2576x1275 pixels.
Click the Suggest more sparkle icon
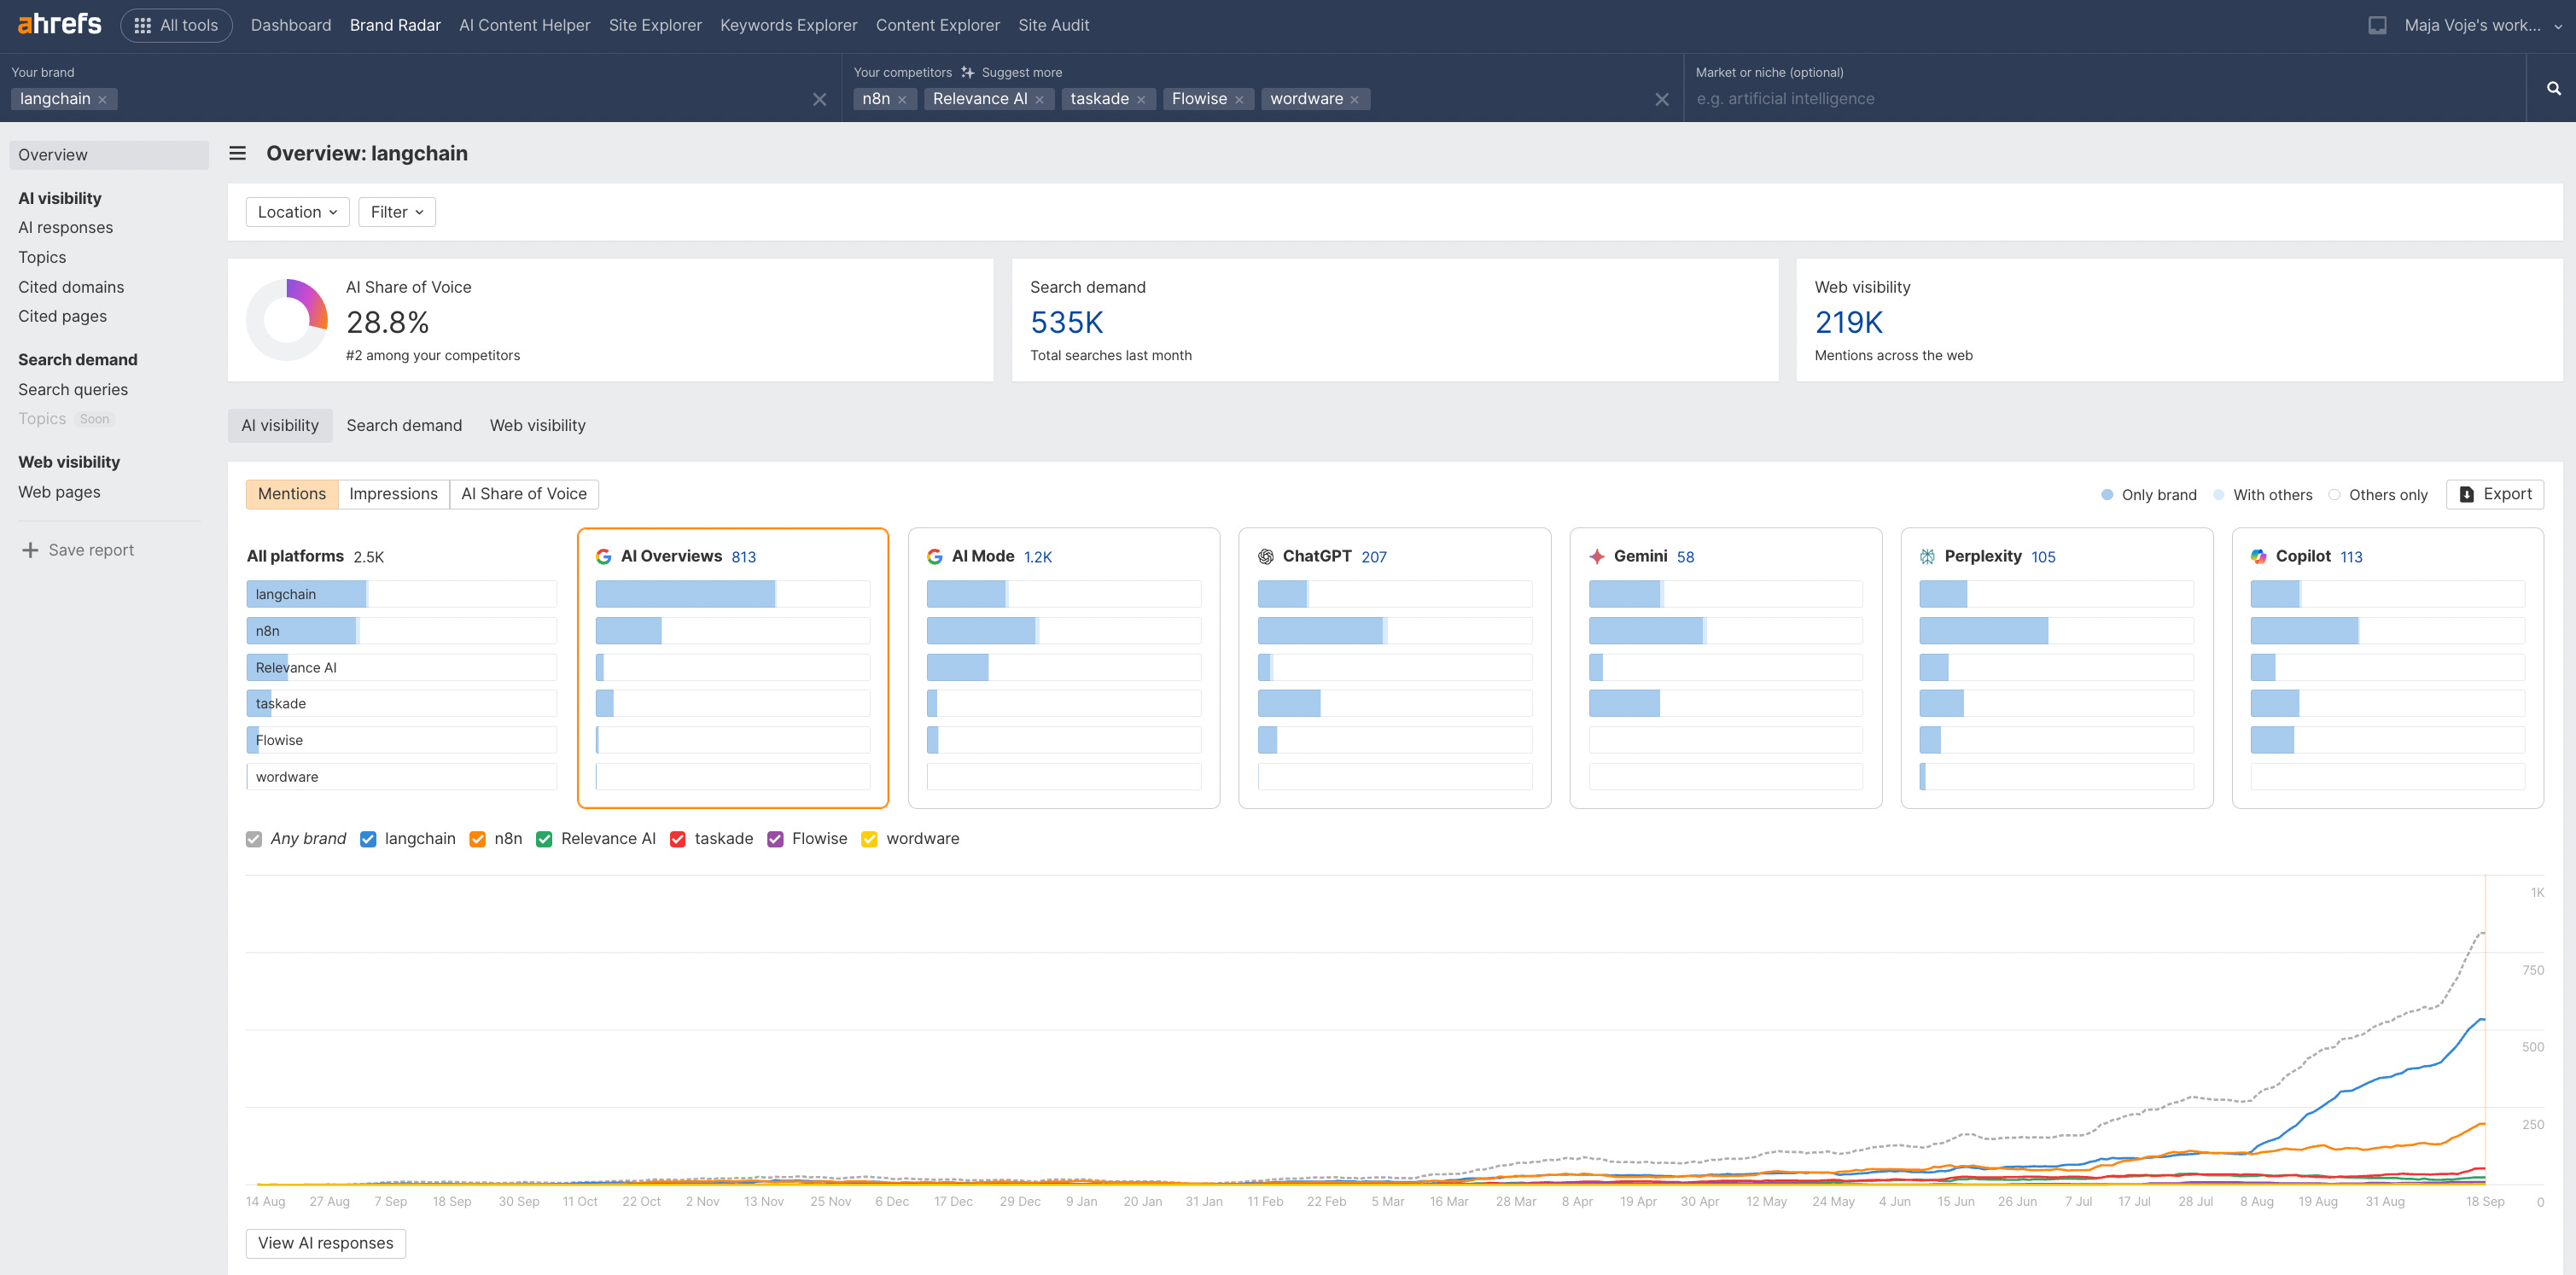(967, 72)
